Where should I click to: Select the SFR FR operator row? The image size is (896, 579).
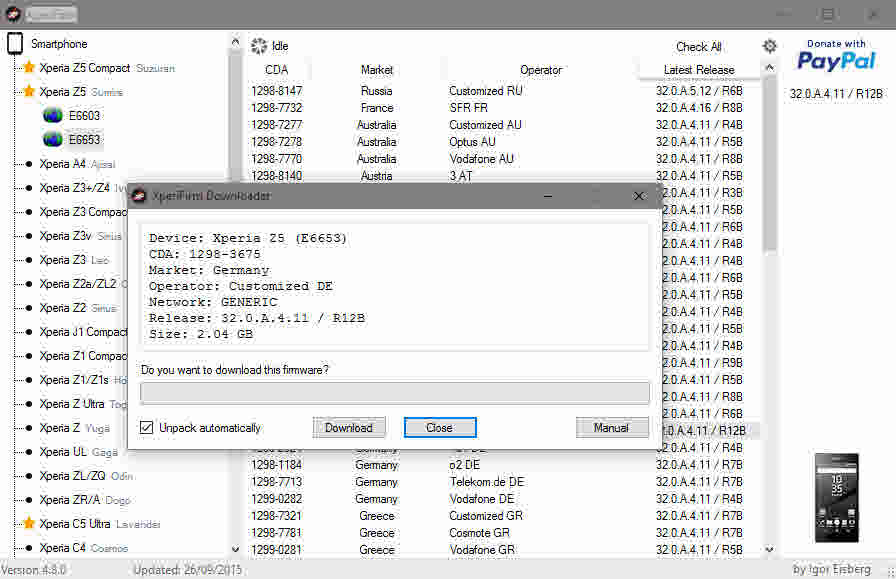[x=504, y=108]
